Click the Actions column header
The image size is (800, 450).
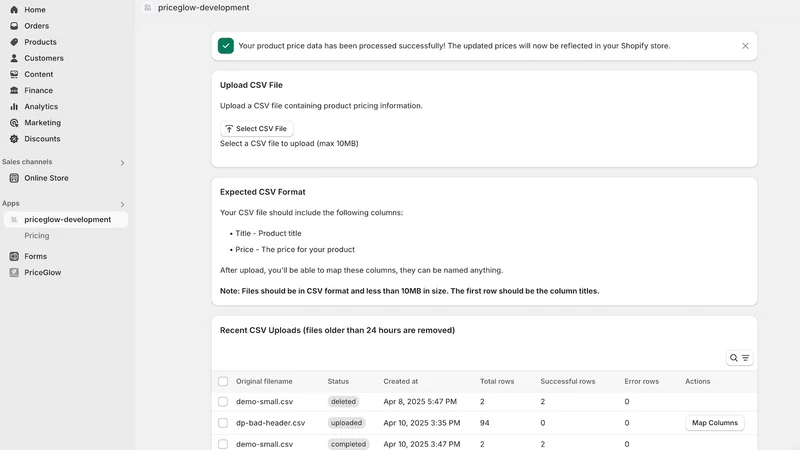pyautogui.click(x=697, y=381)
